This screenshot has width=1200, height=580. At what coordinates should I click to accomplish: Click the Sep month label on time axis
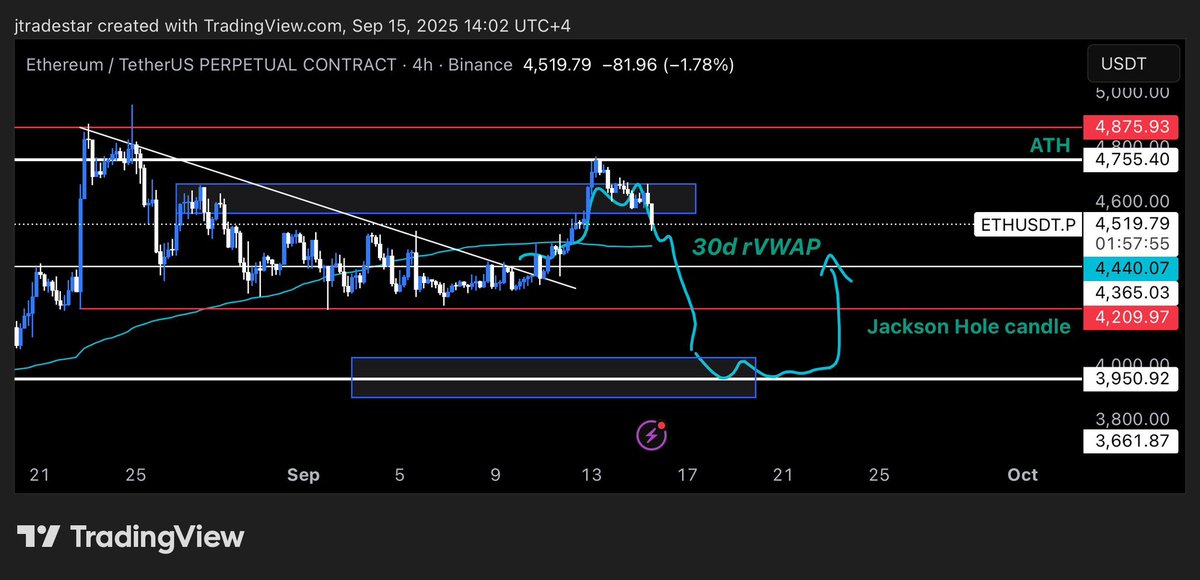303,474
